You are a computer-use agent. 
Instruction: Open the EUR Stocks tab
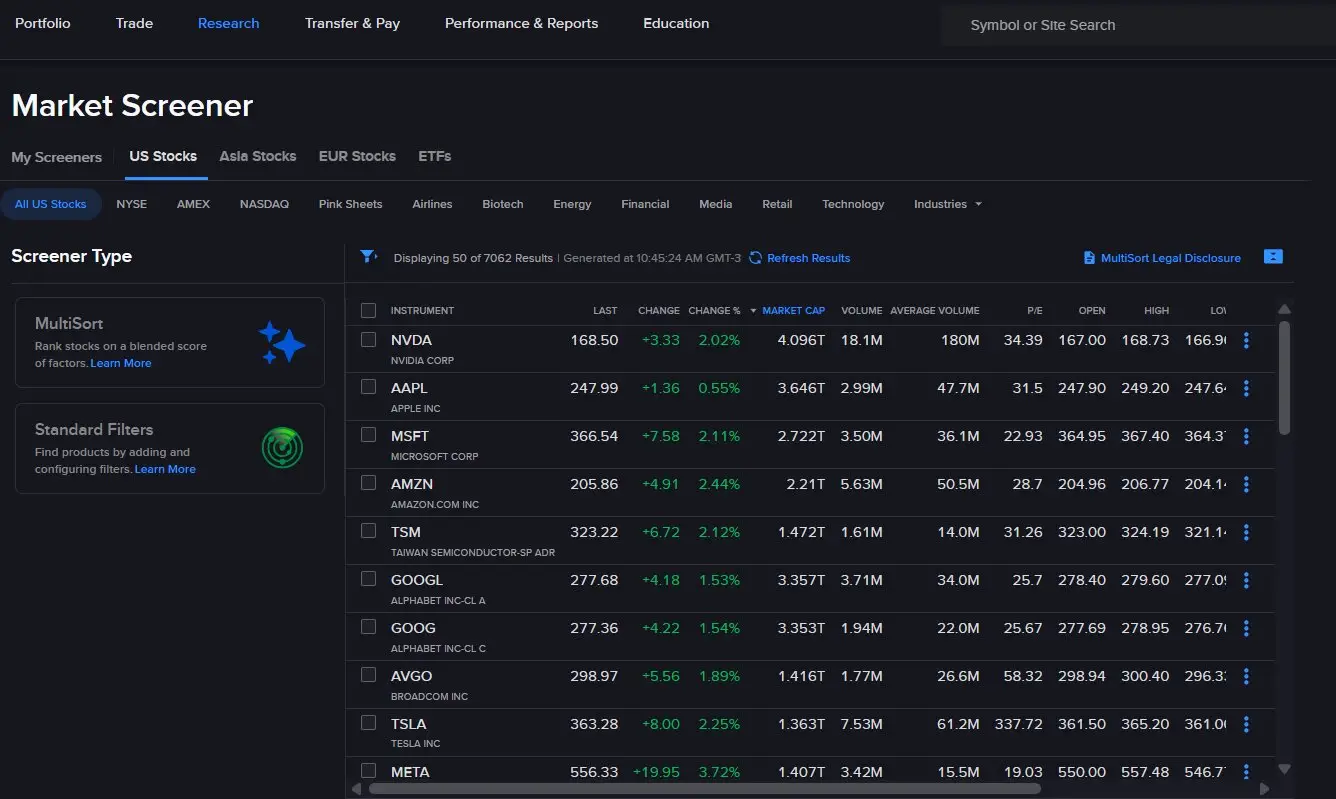pyautogui.click(x=357, y=156)
